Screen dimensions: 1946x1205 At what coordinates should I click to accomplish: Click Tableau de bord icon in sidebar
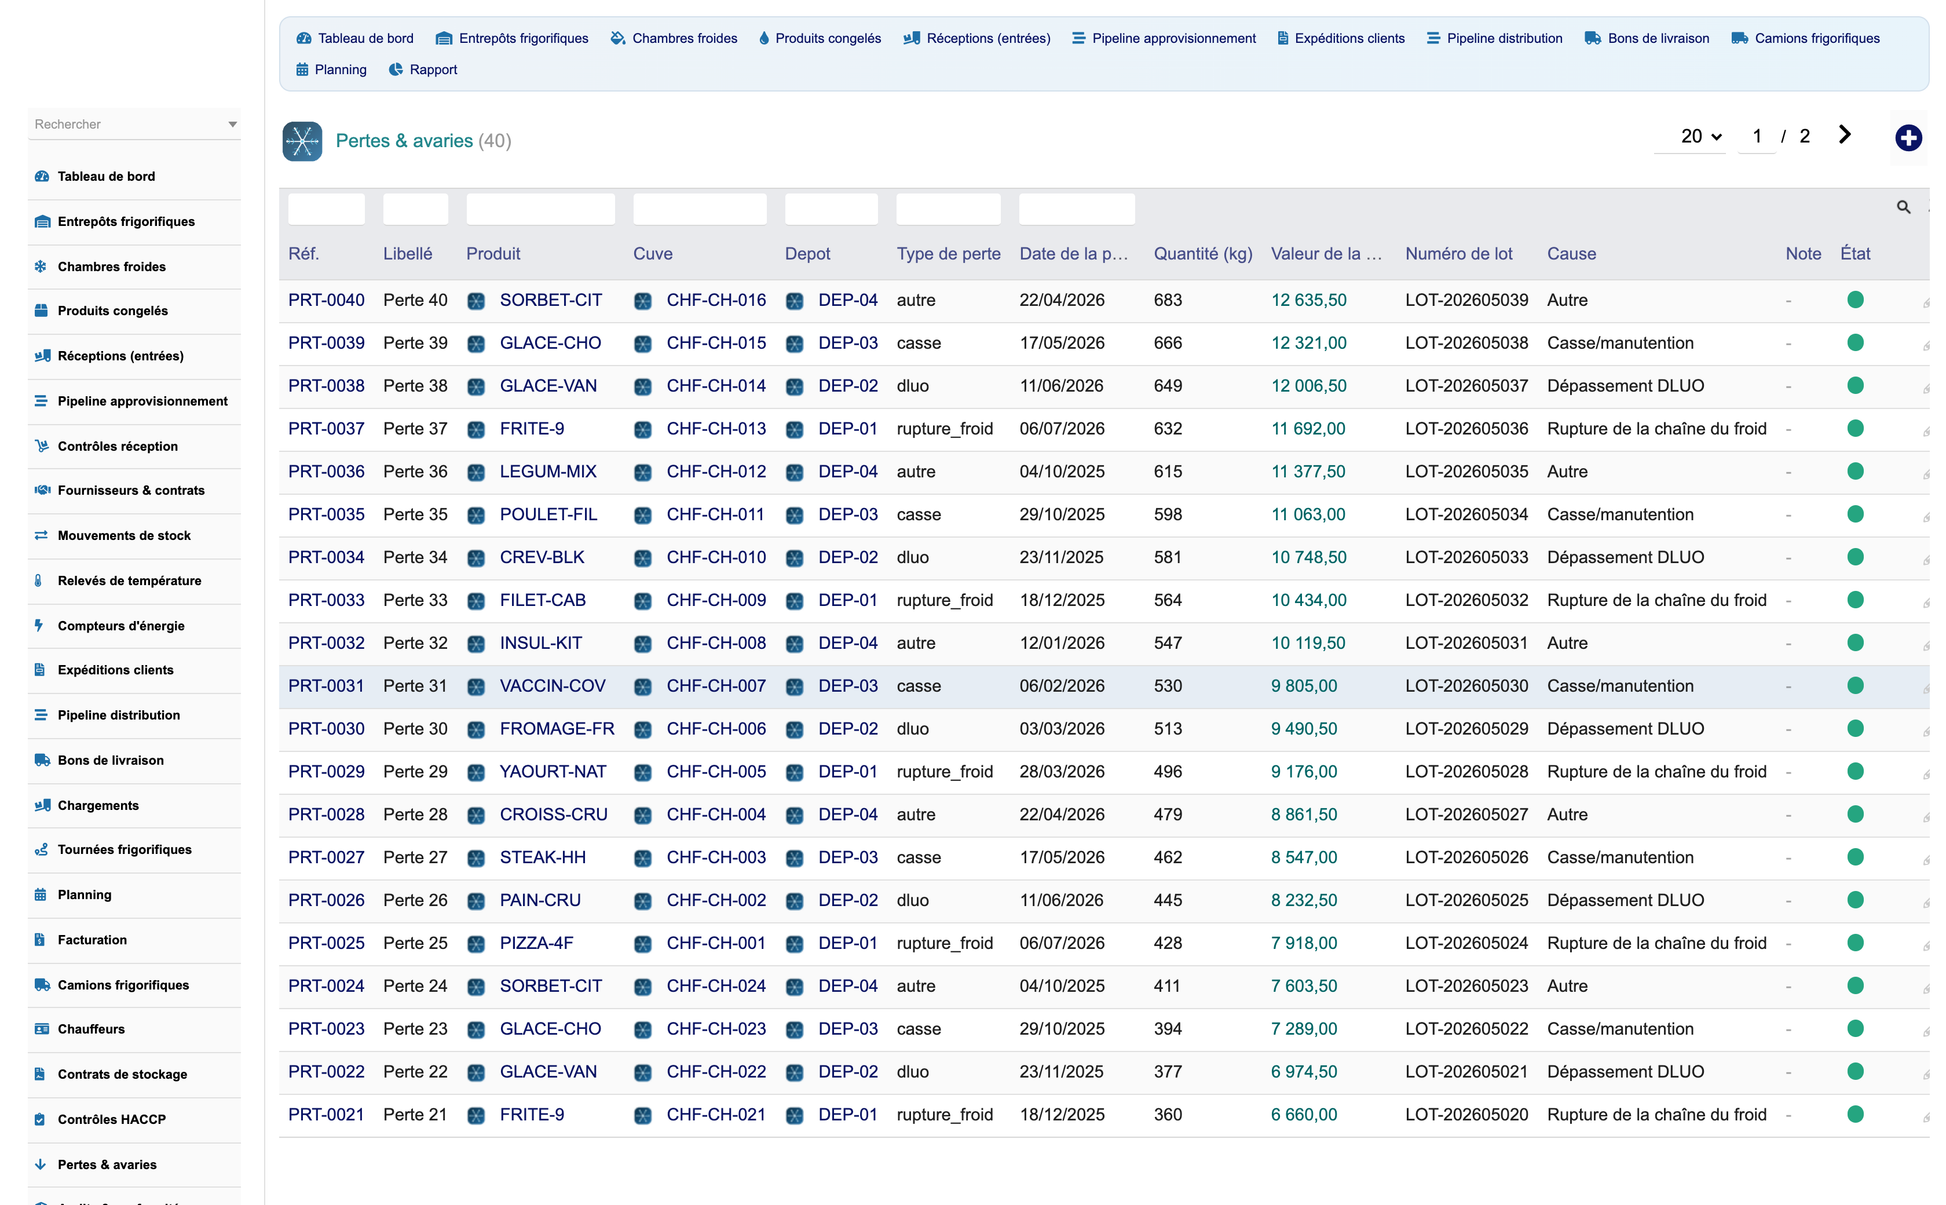tap(42, 176)
